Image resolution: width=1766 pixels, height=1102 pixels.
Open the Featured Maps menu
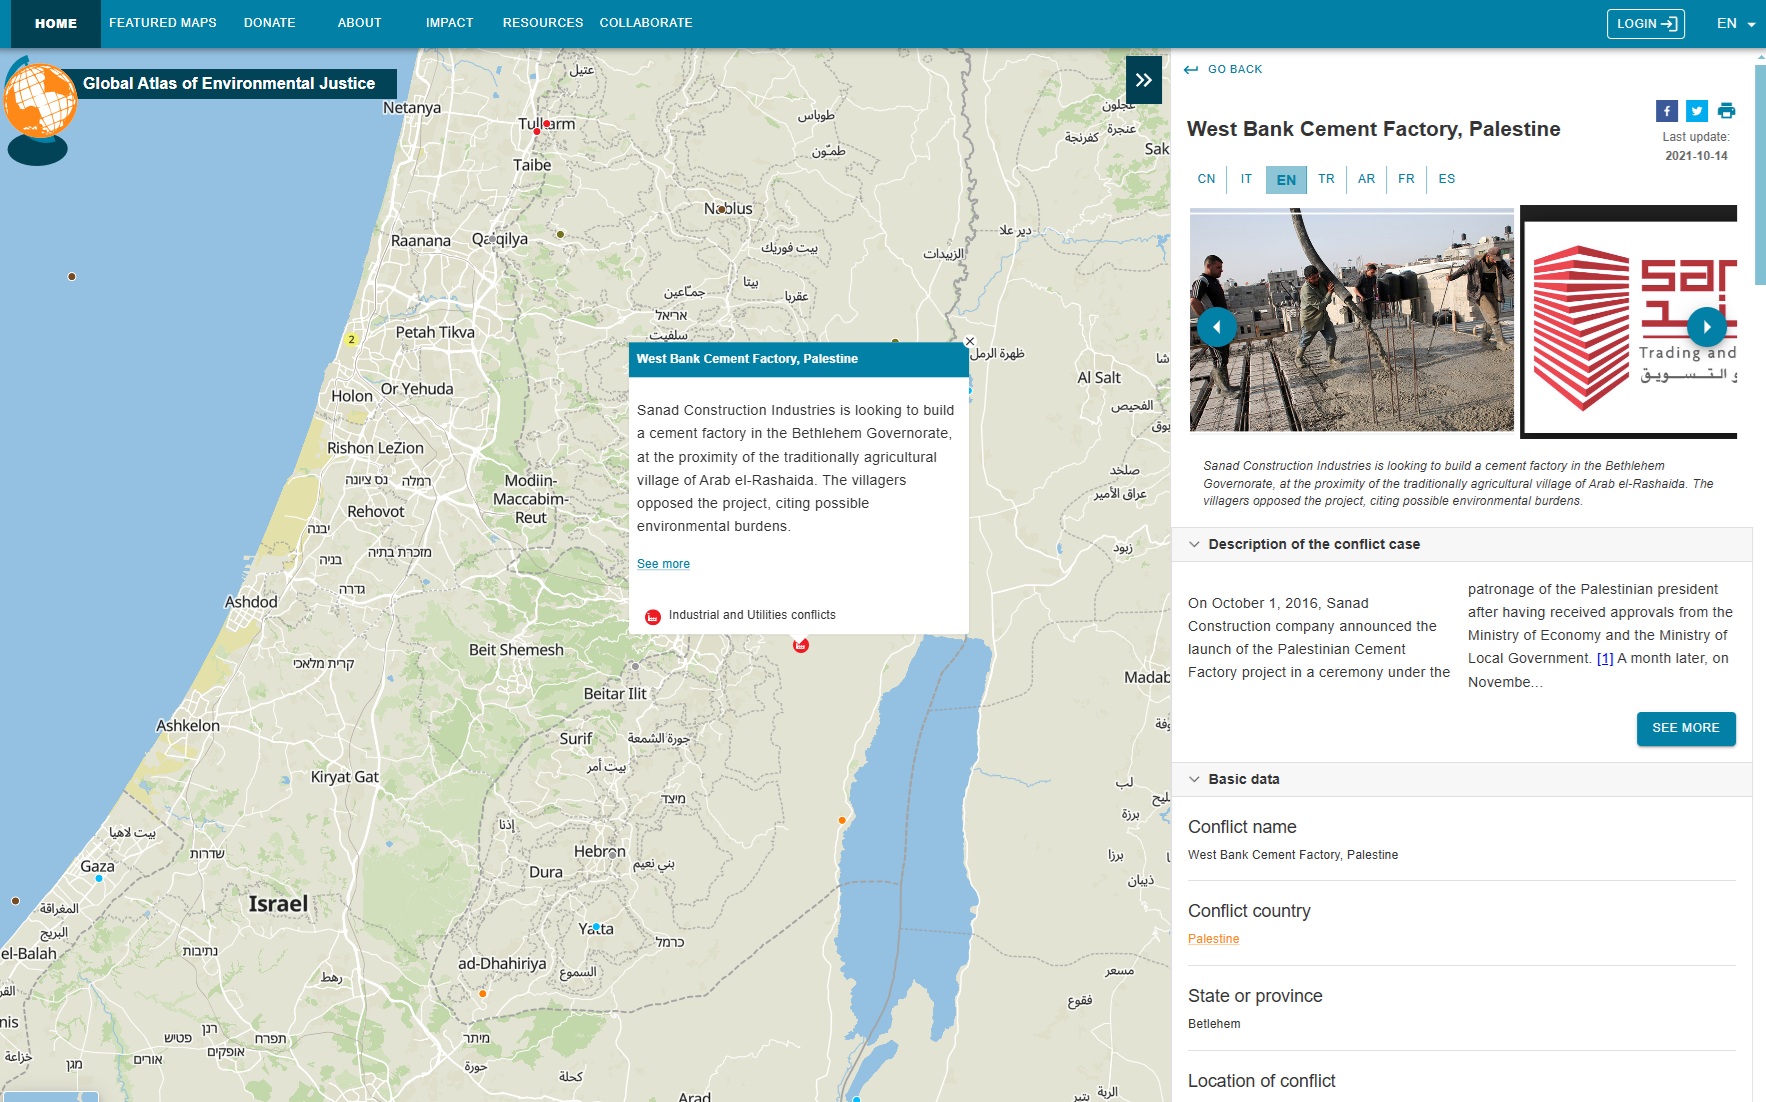tap(162, 23)
